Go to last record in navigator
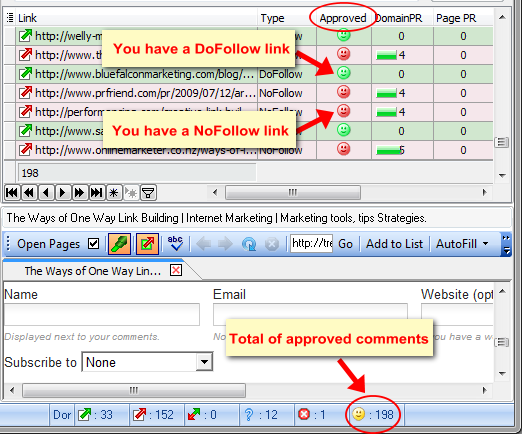This screenshot has width=522, height=440. coord(97,193)
